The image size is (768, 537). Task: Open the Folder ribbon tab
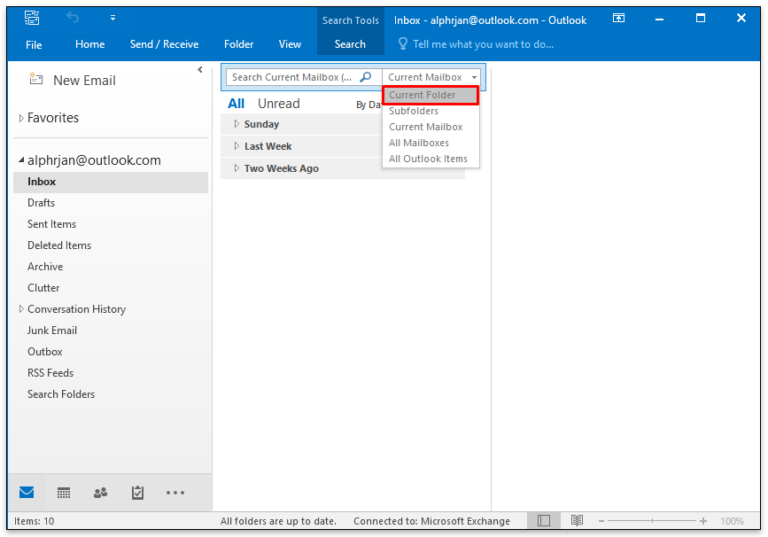239,44
